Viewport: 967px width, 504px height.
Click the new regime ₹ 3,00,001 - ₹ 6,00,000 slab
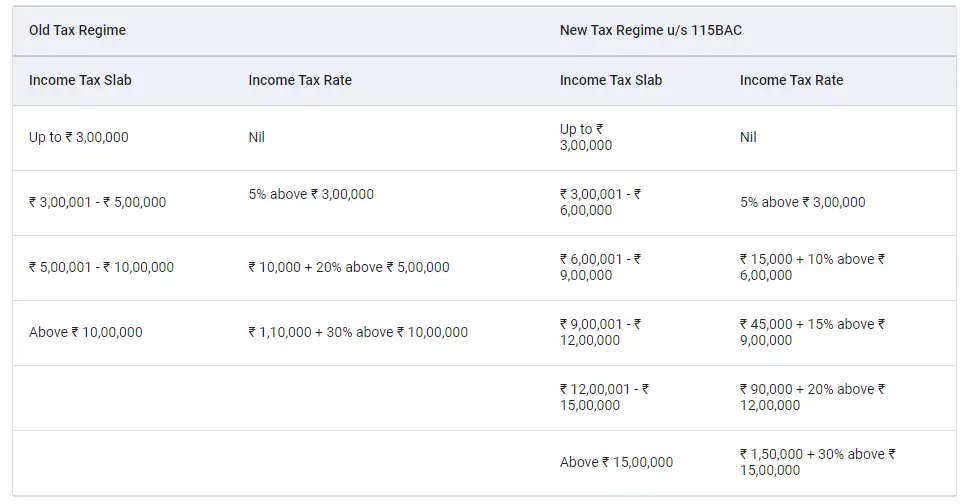(x=600, y=202)
